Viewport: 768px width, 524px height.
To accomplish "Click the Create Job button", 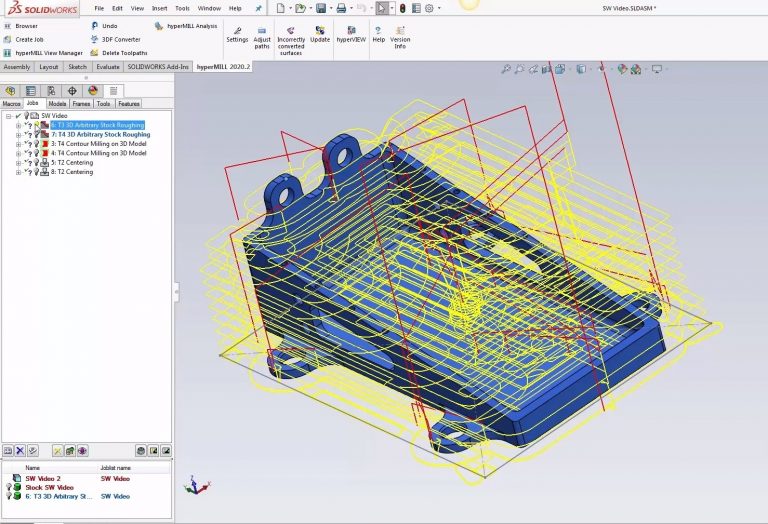I will pyautogui.click(x=29, y=39).
